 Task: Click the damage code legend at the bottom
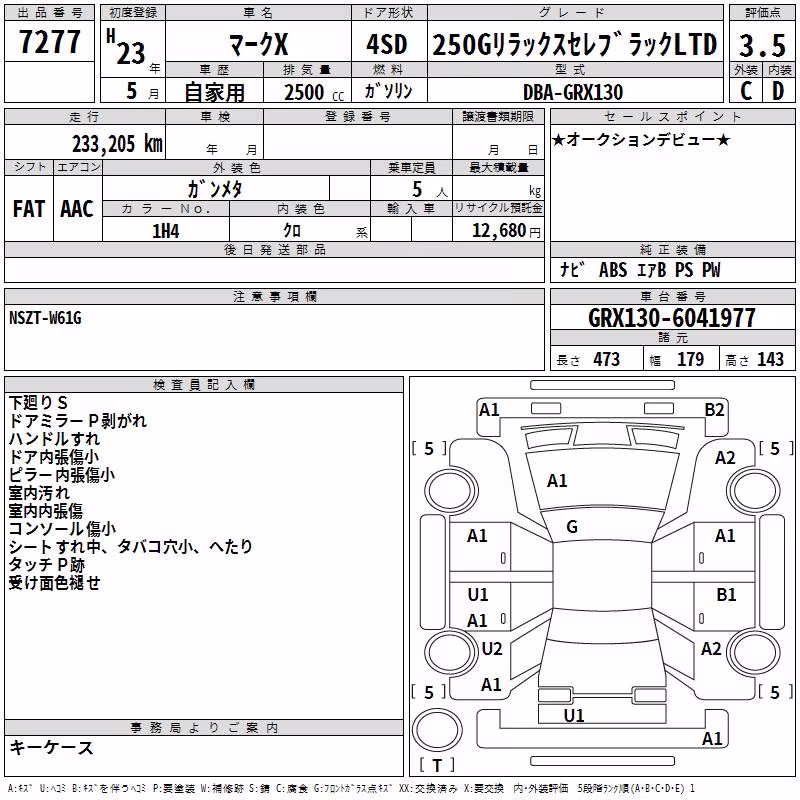[351, 789]
